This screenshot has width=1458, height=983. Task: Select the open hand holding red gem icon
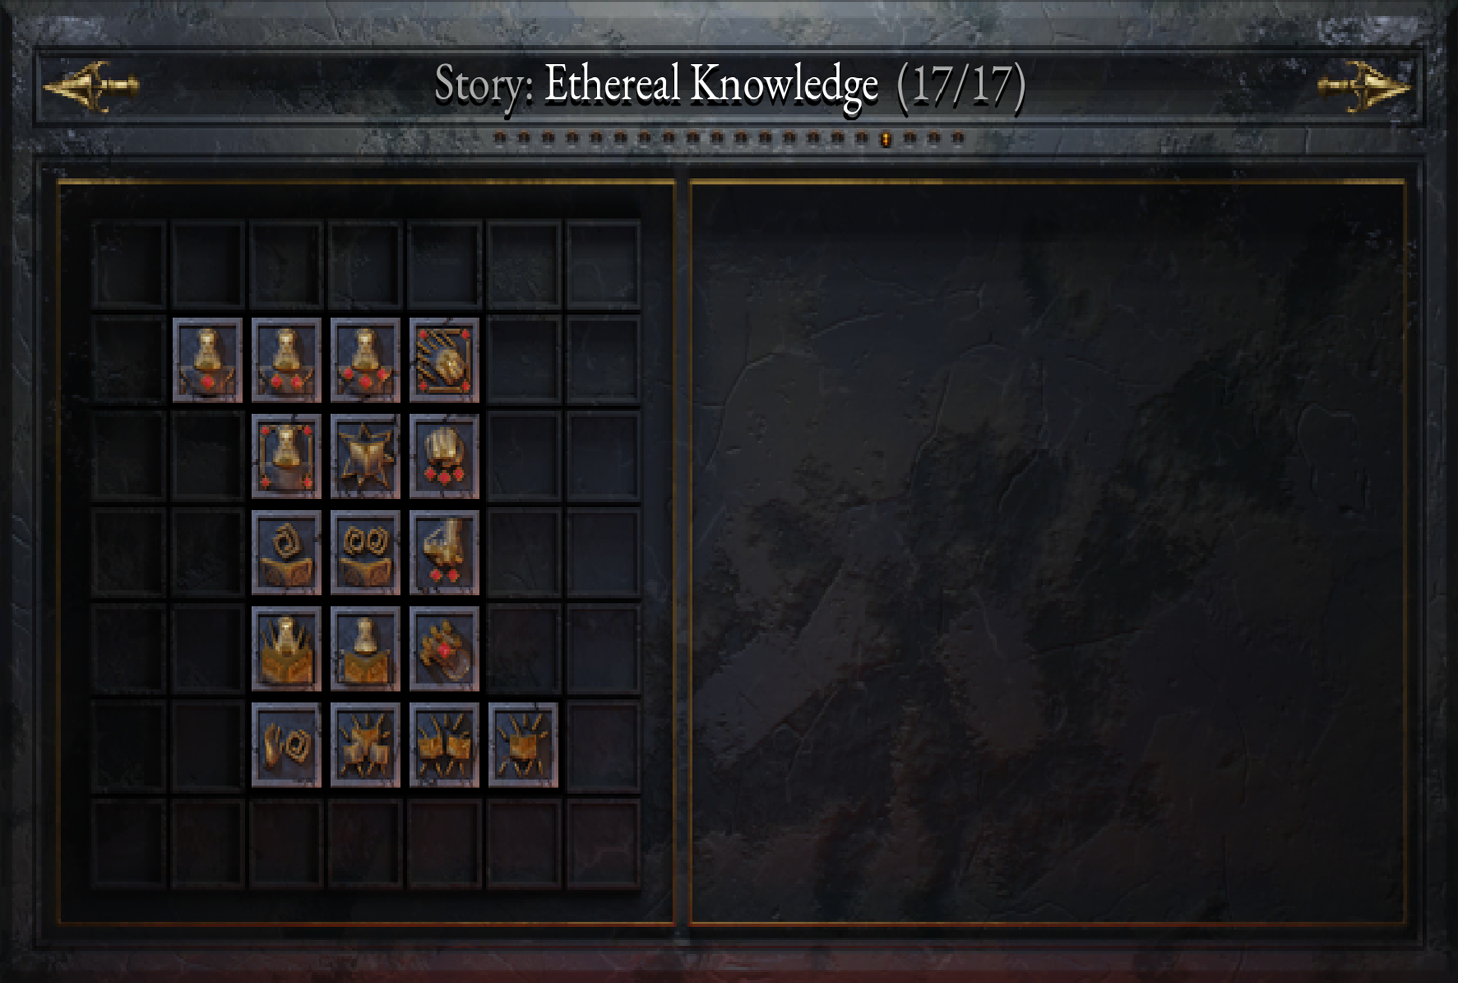pyautogui.click(x=444, y=648)
